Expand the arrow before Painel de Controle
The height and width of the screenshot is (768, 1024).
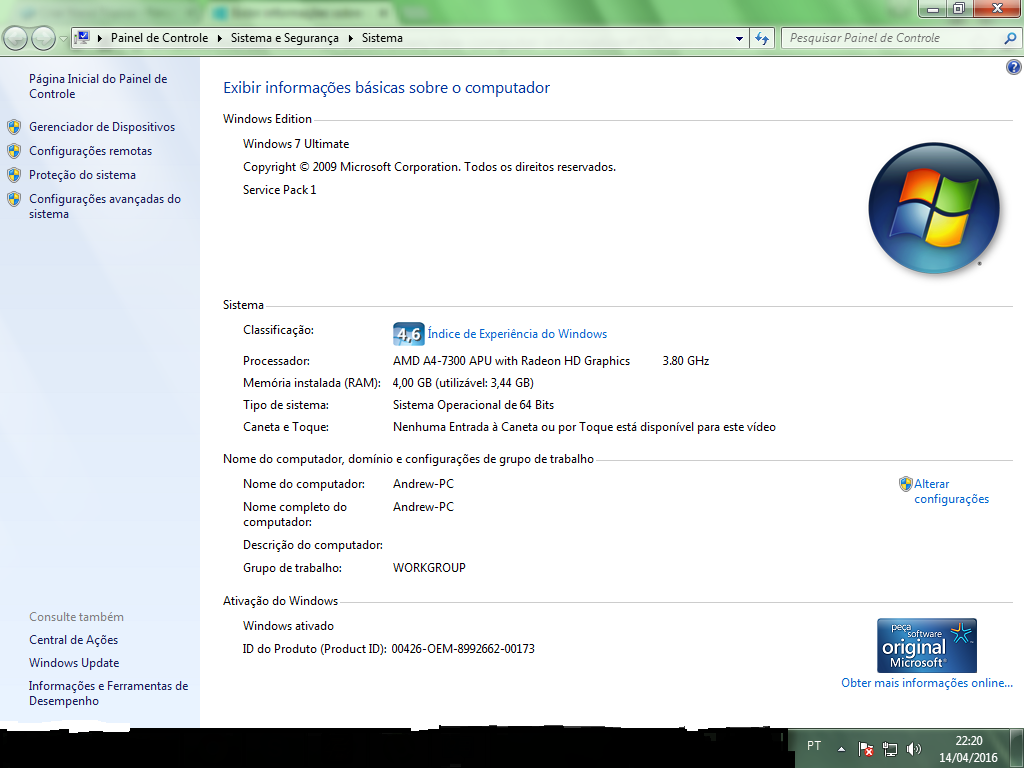(100, 39)
